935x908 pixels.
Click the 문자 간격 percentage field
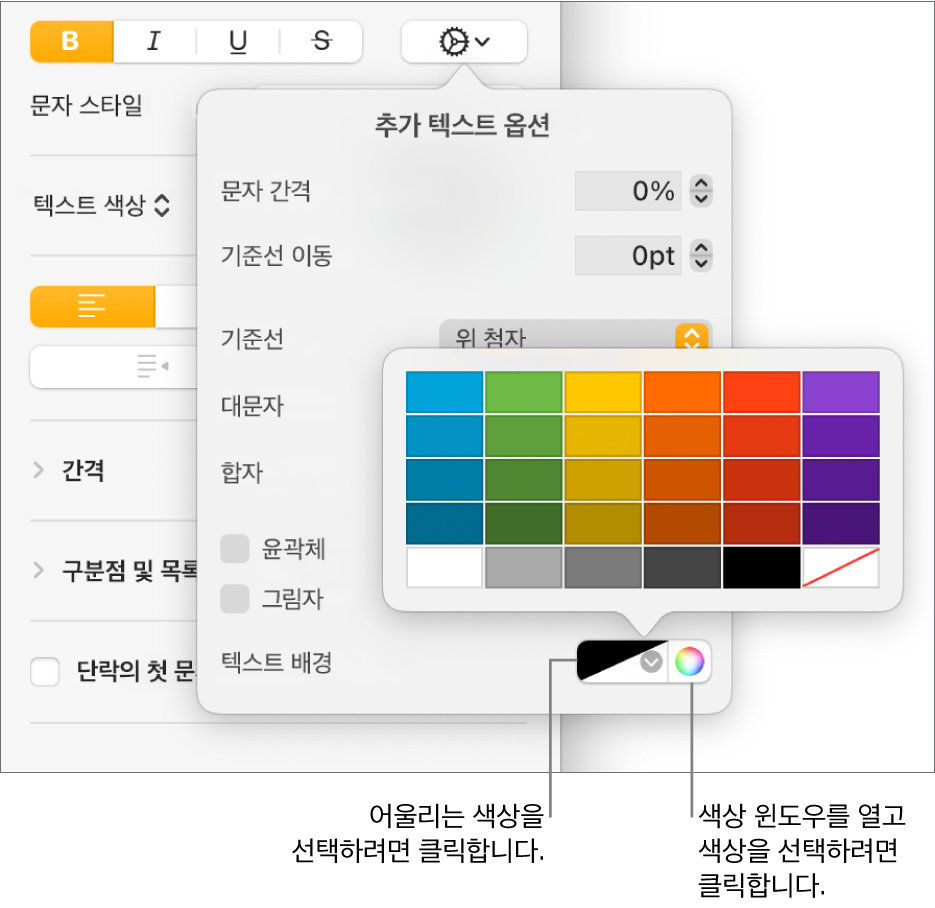click(628, 191)
